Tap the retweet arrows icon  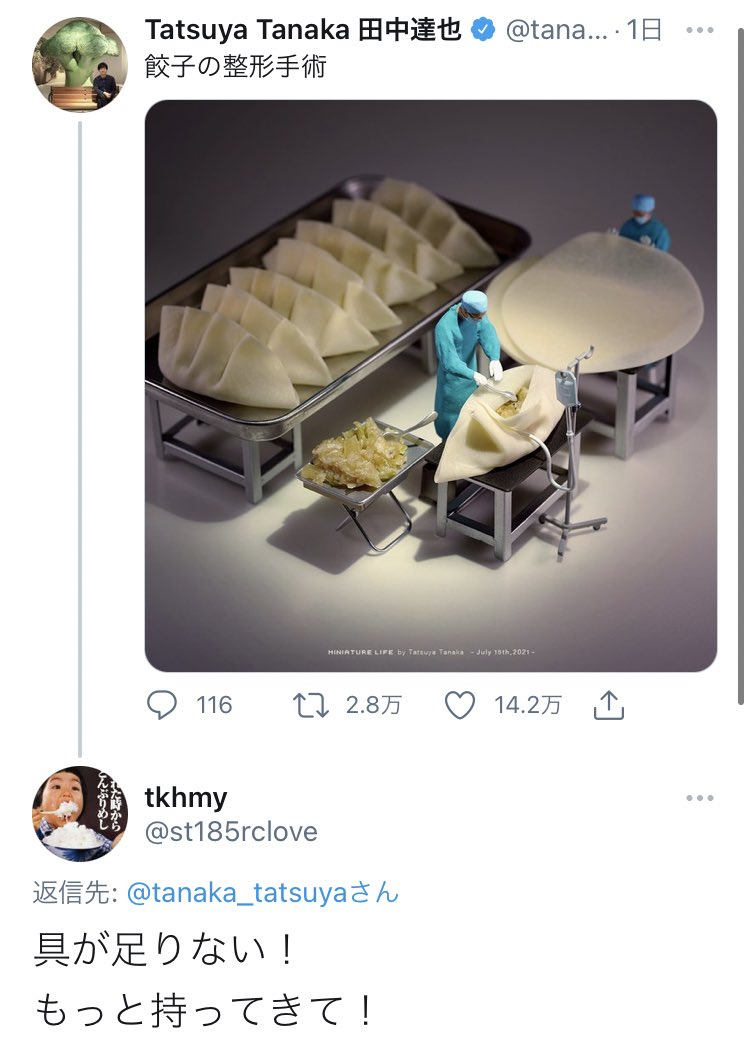click(x=310, y=706)
